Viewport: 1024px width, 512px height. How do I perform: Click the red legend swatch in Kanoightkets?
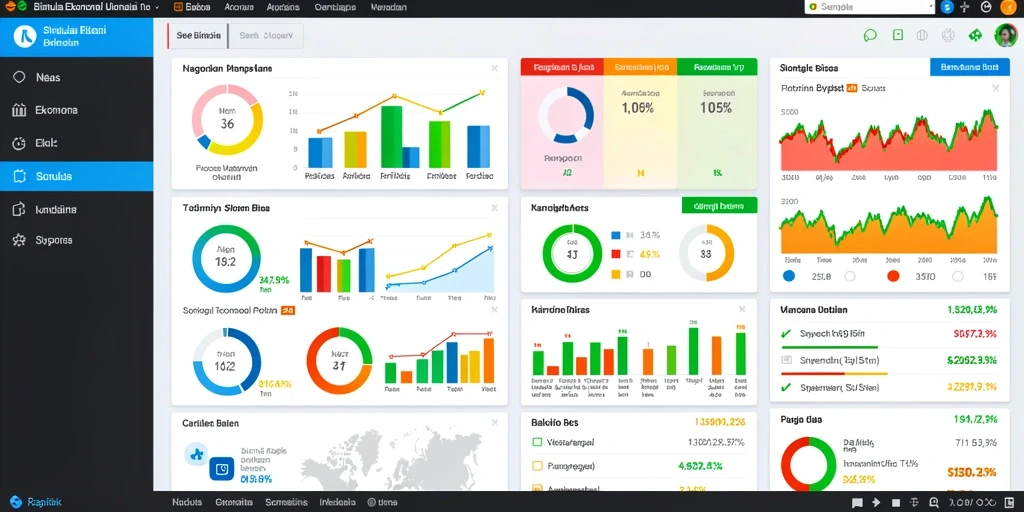pyautogui.click(x=615, y=254)
